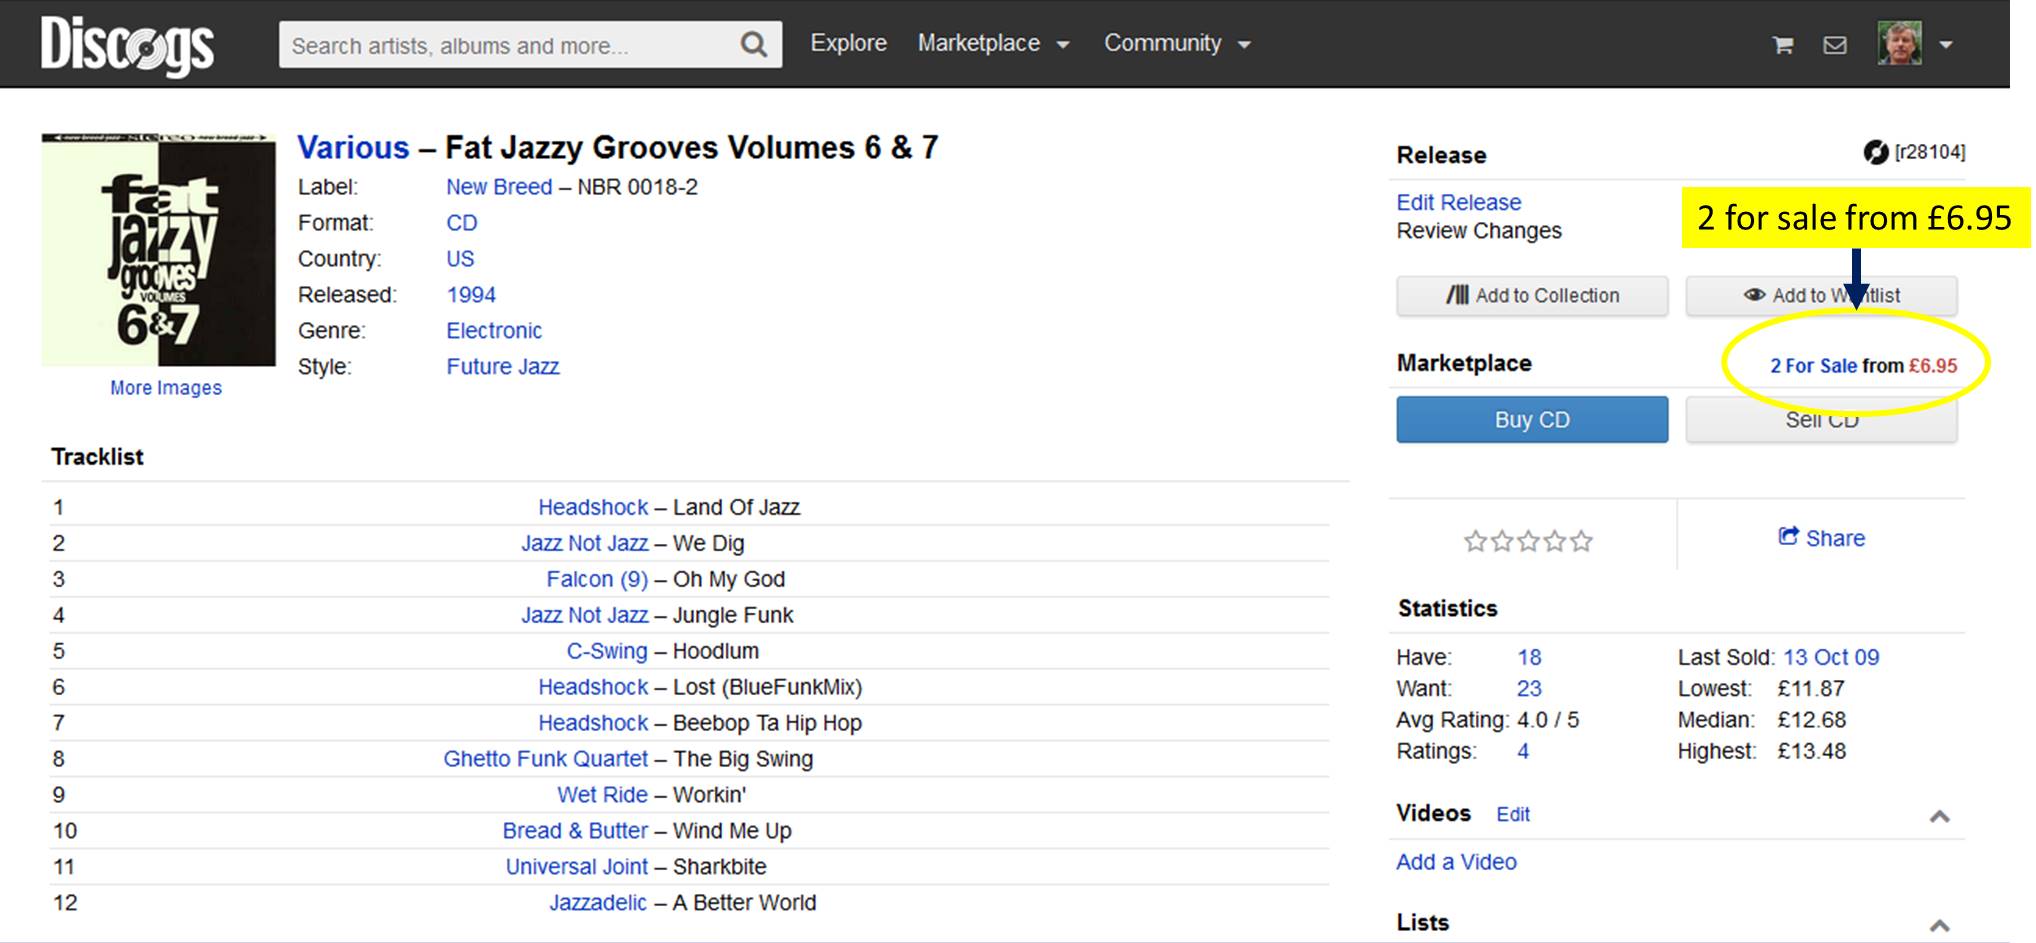Expand the Marketplace dropdown menu

click(x=993, y=44)
